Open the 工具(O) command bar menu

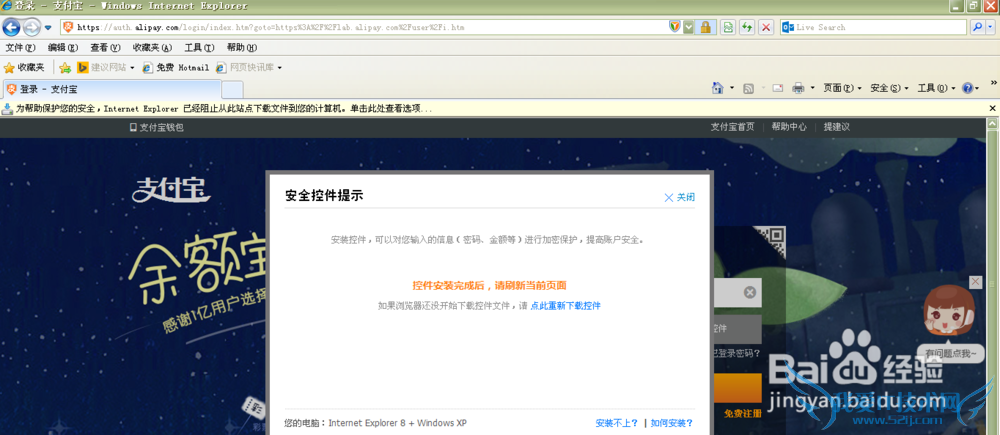pyautogui.click(x=937, y=88)
